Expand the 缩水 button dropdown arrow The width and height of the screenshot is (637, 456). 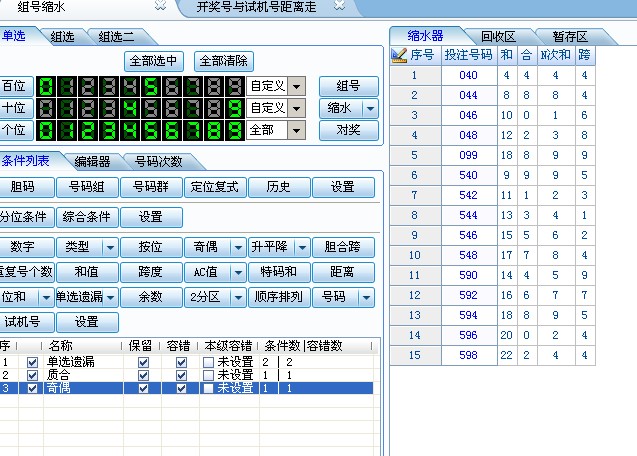pyautogui.click(x=371, y=108)
